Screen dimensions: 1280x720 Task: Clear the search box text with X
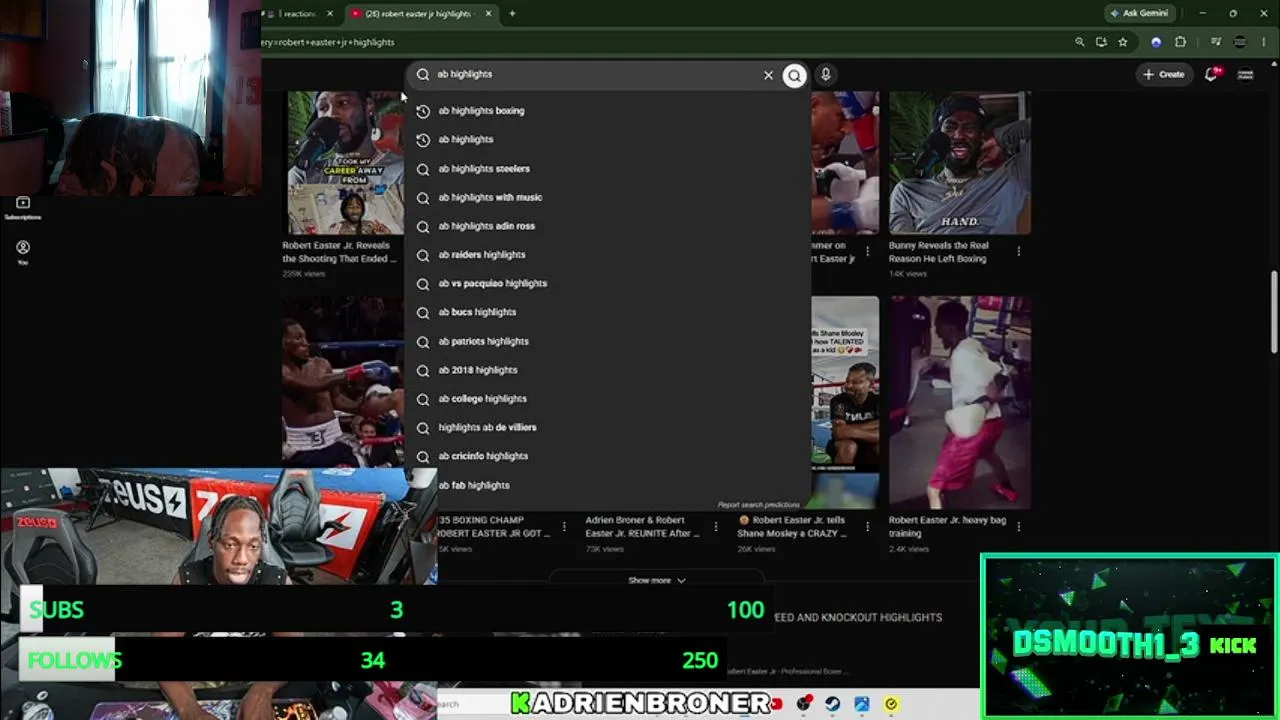[x=768, y=75]
